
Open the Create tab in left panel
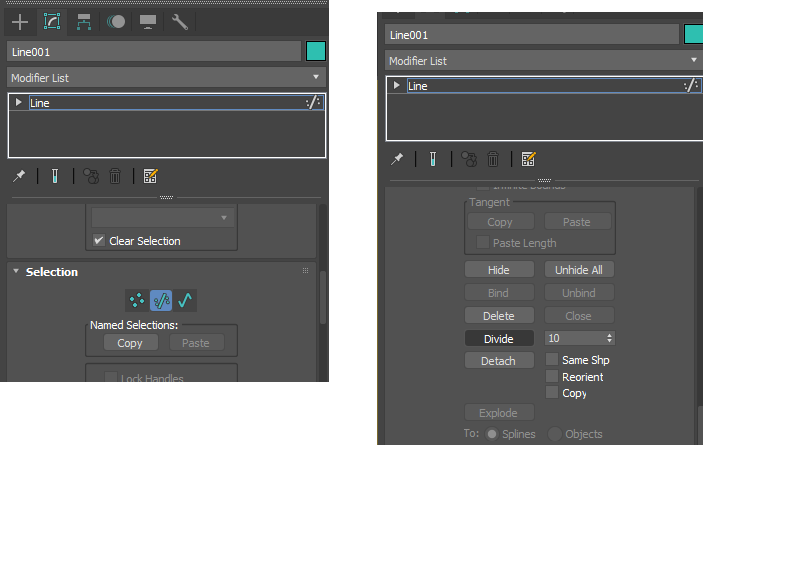point(20,22)
